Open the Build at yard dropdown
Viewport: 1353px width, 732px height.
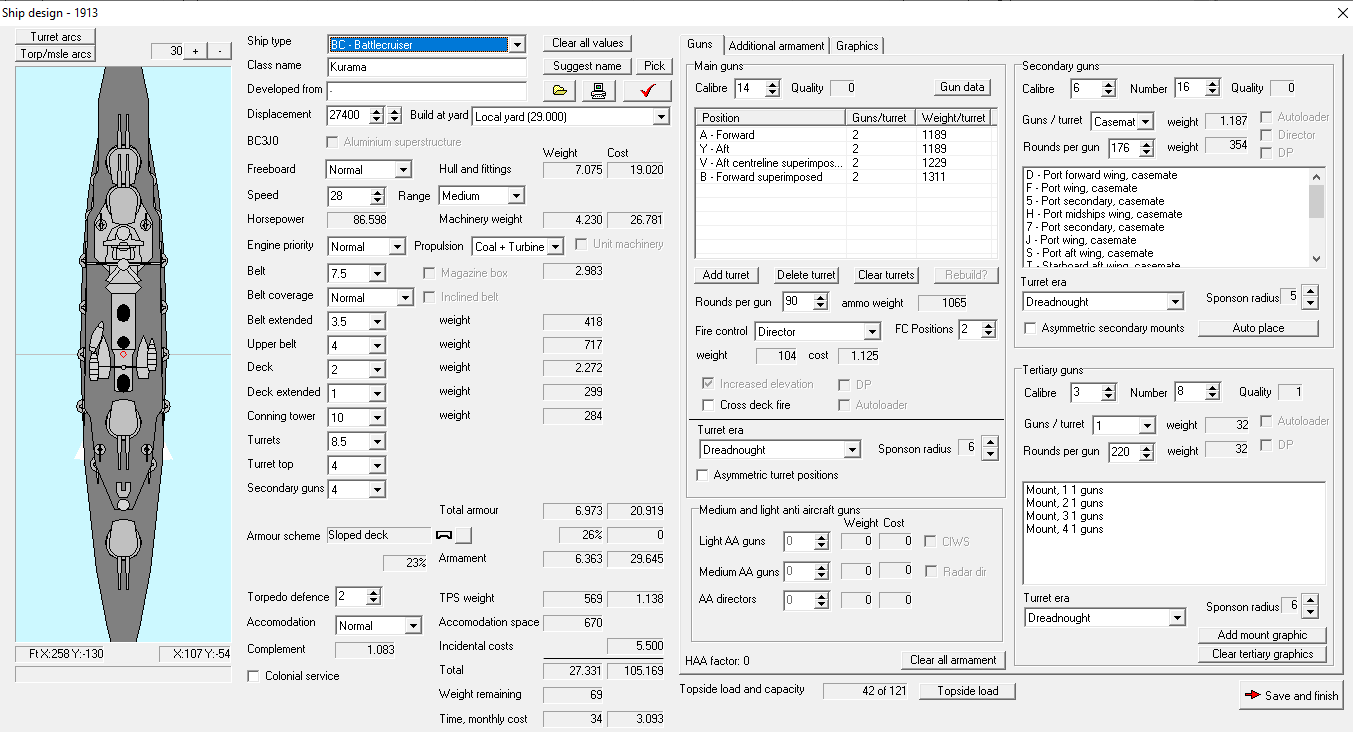click(660, 117)
